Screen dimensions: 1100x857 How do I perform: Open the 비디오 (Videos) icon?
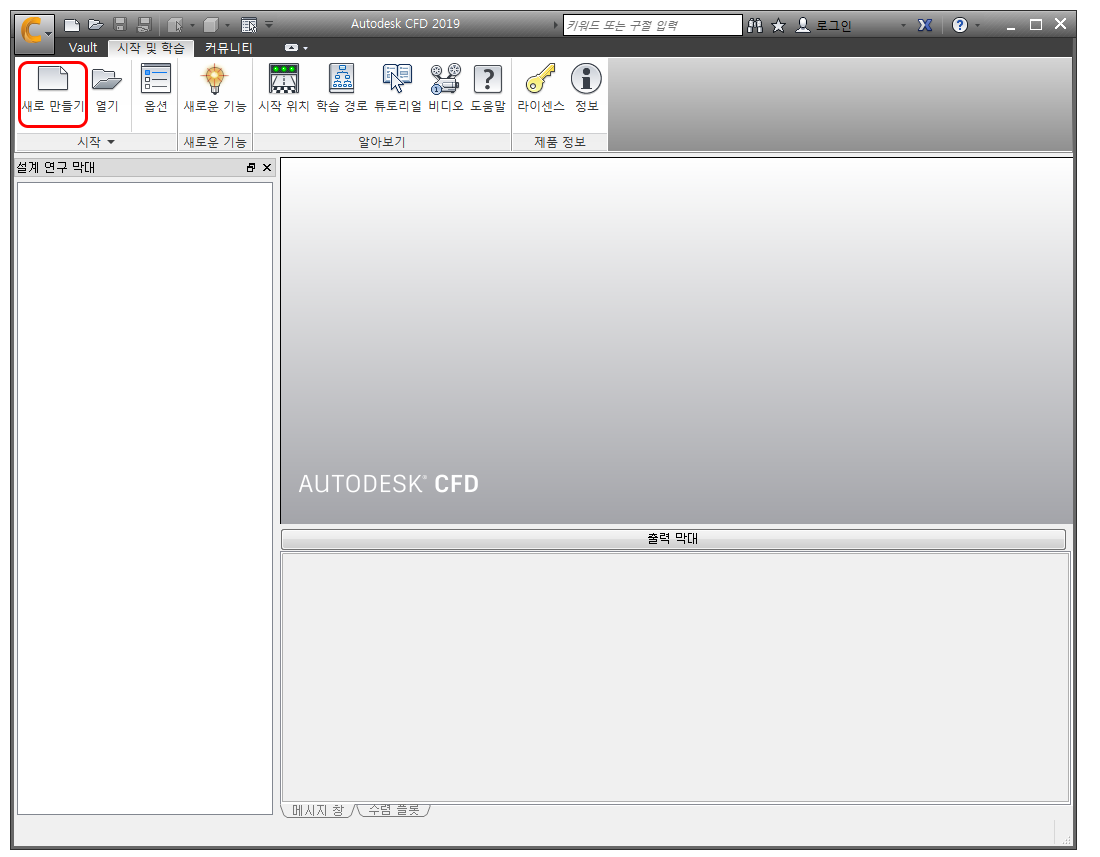(x=445, y=89)
